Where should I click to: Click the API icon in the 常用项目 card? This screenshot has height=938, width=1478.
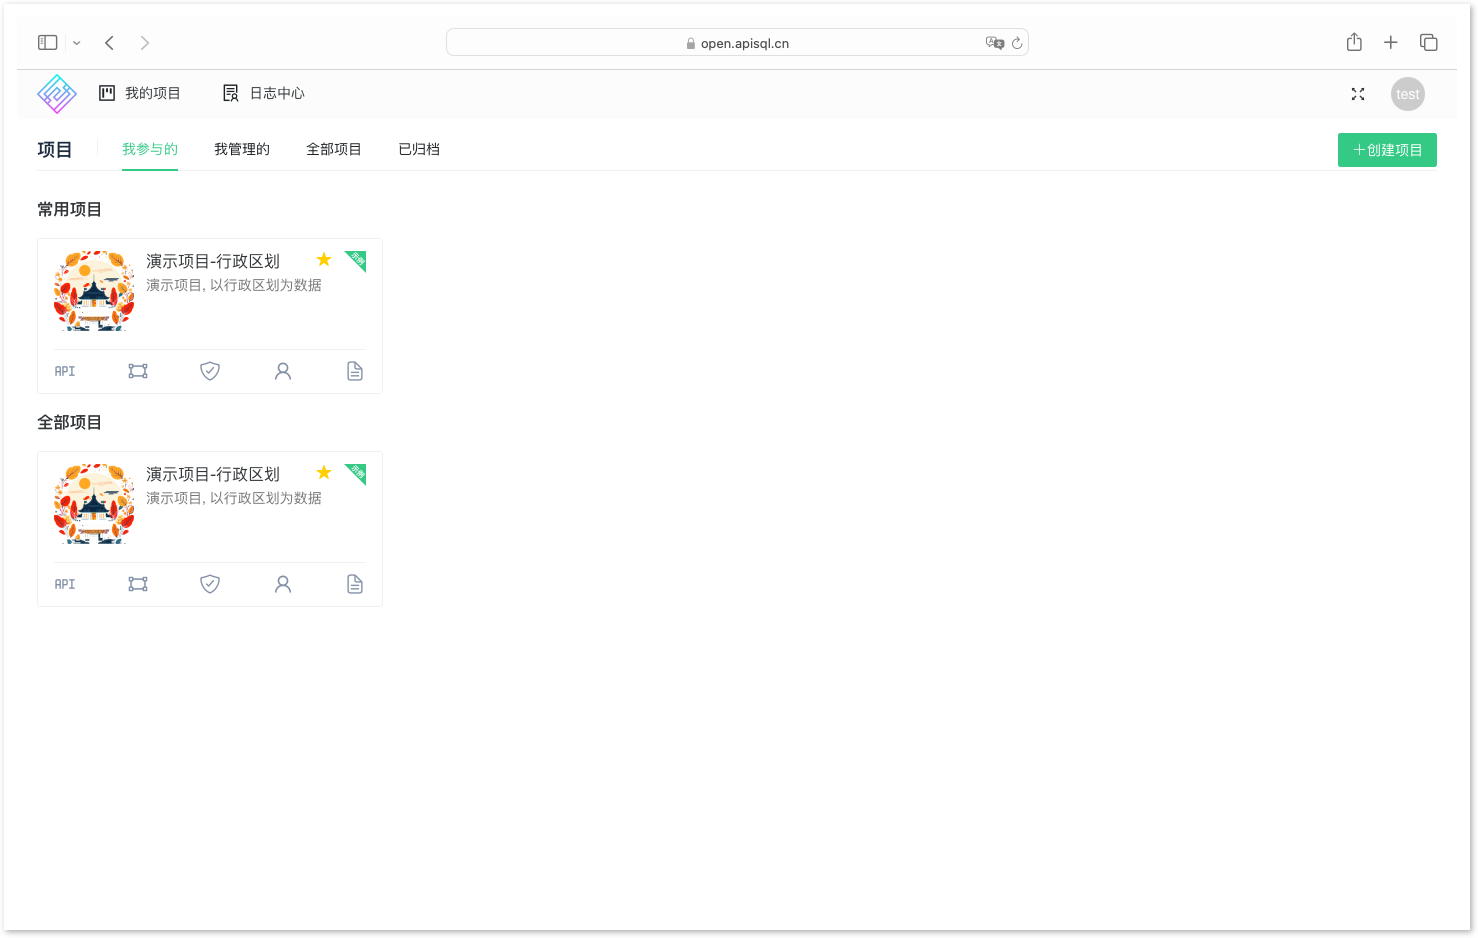click(x=65, y=371)
